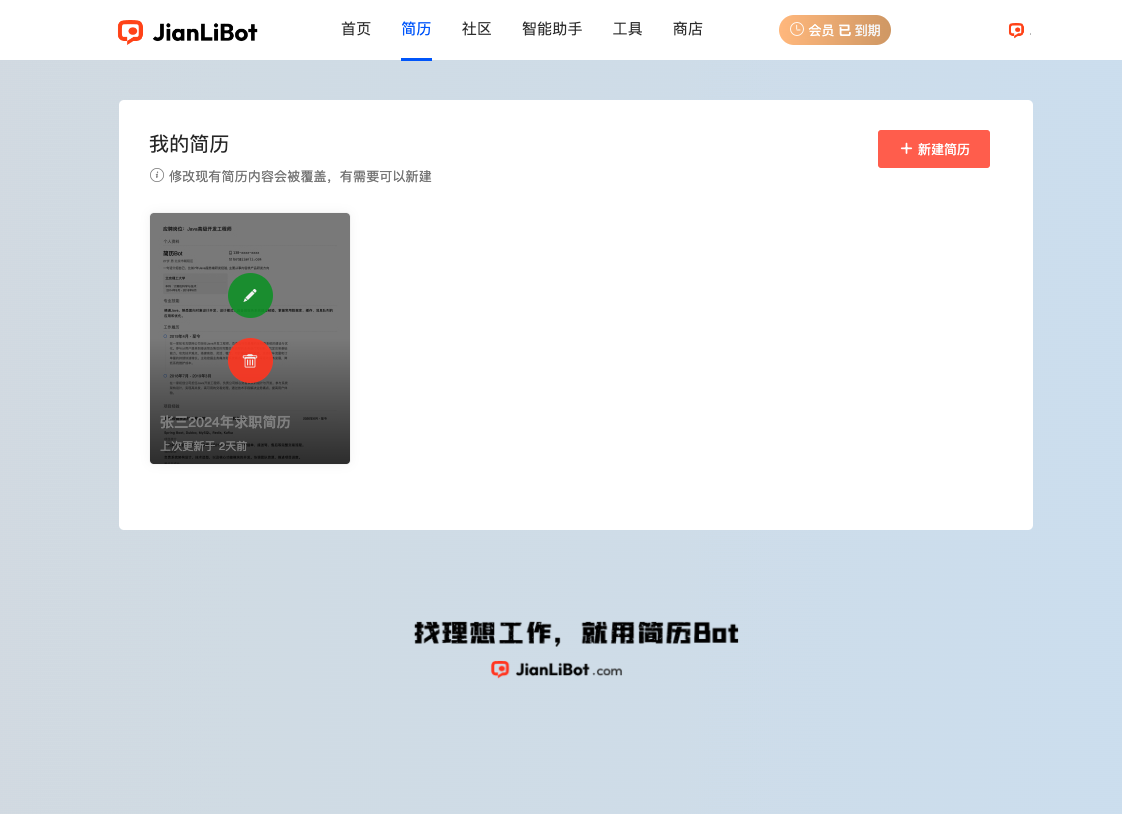Open the 商店 section
Screen dimensions: 1122x814
click(688, 29)
